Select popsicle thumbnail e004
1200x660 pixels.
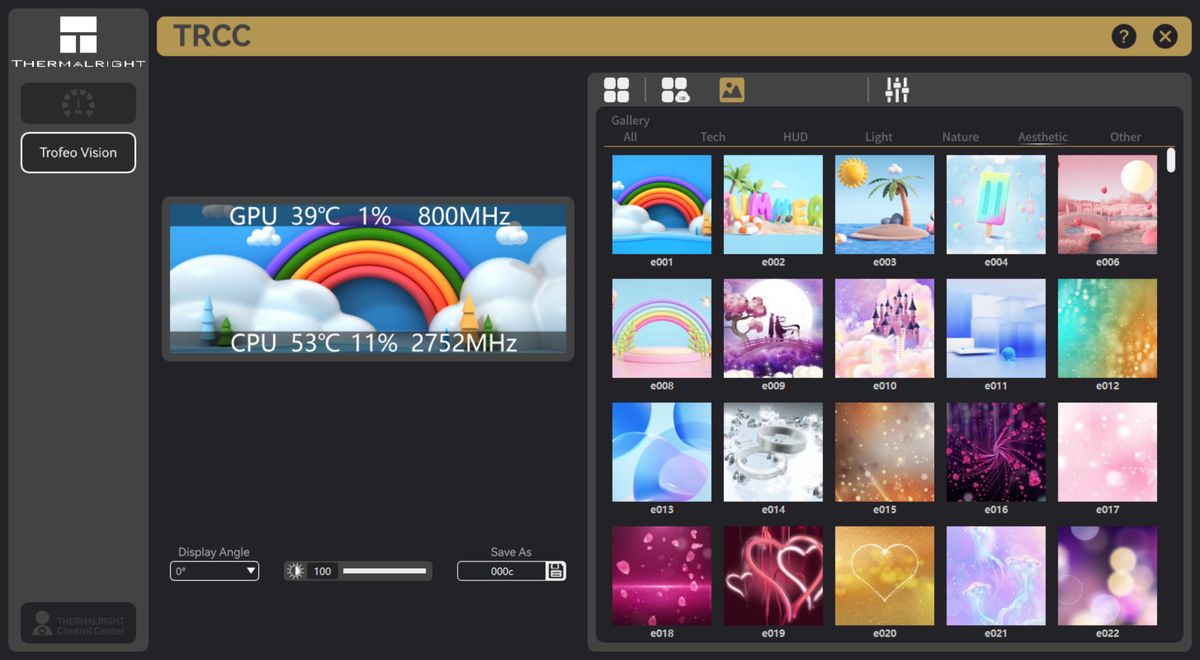(x=996, y=204)
